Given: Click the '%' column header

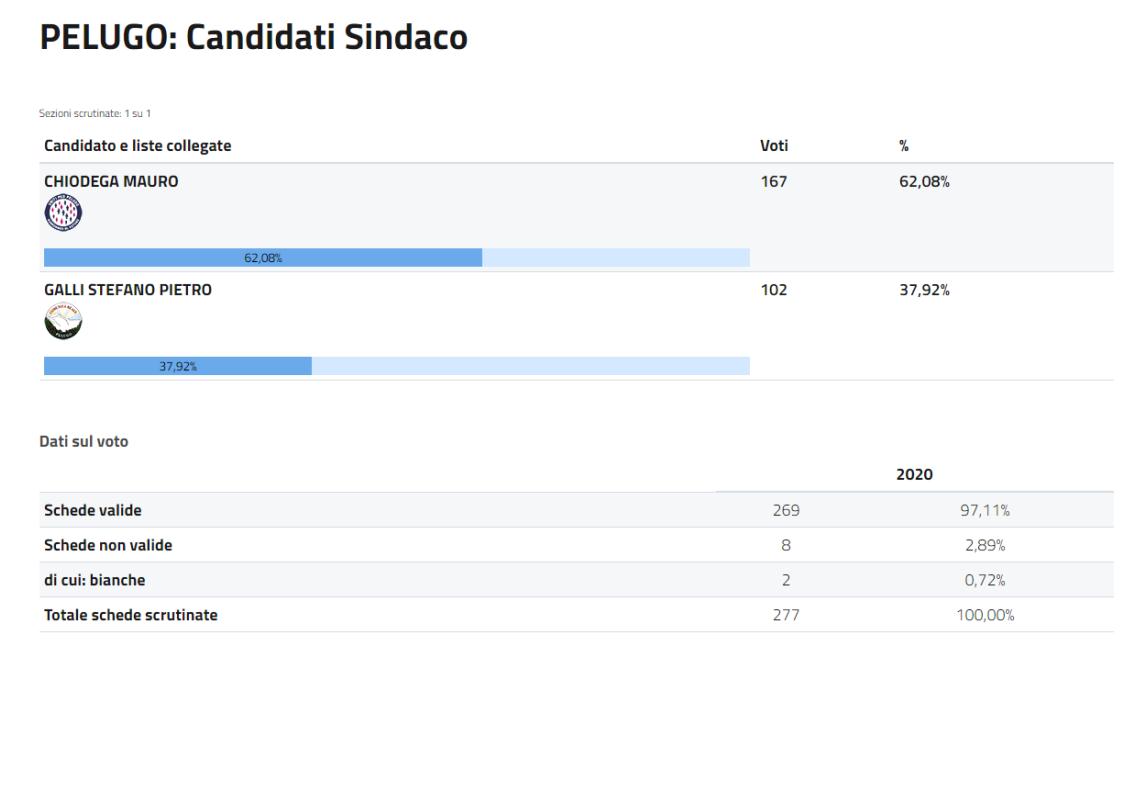Looking at the screenshot, I should (x=904, y=146).
